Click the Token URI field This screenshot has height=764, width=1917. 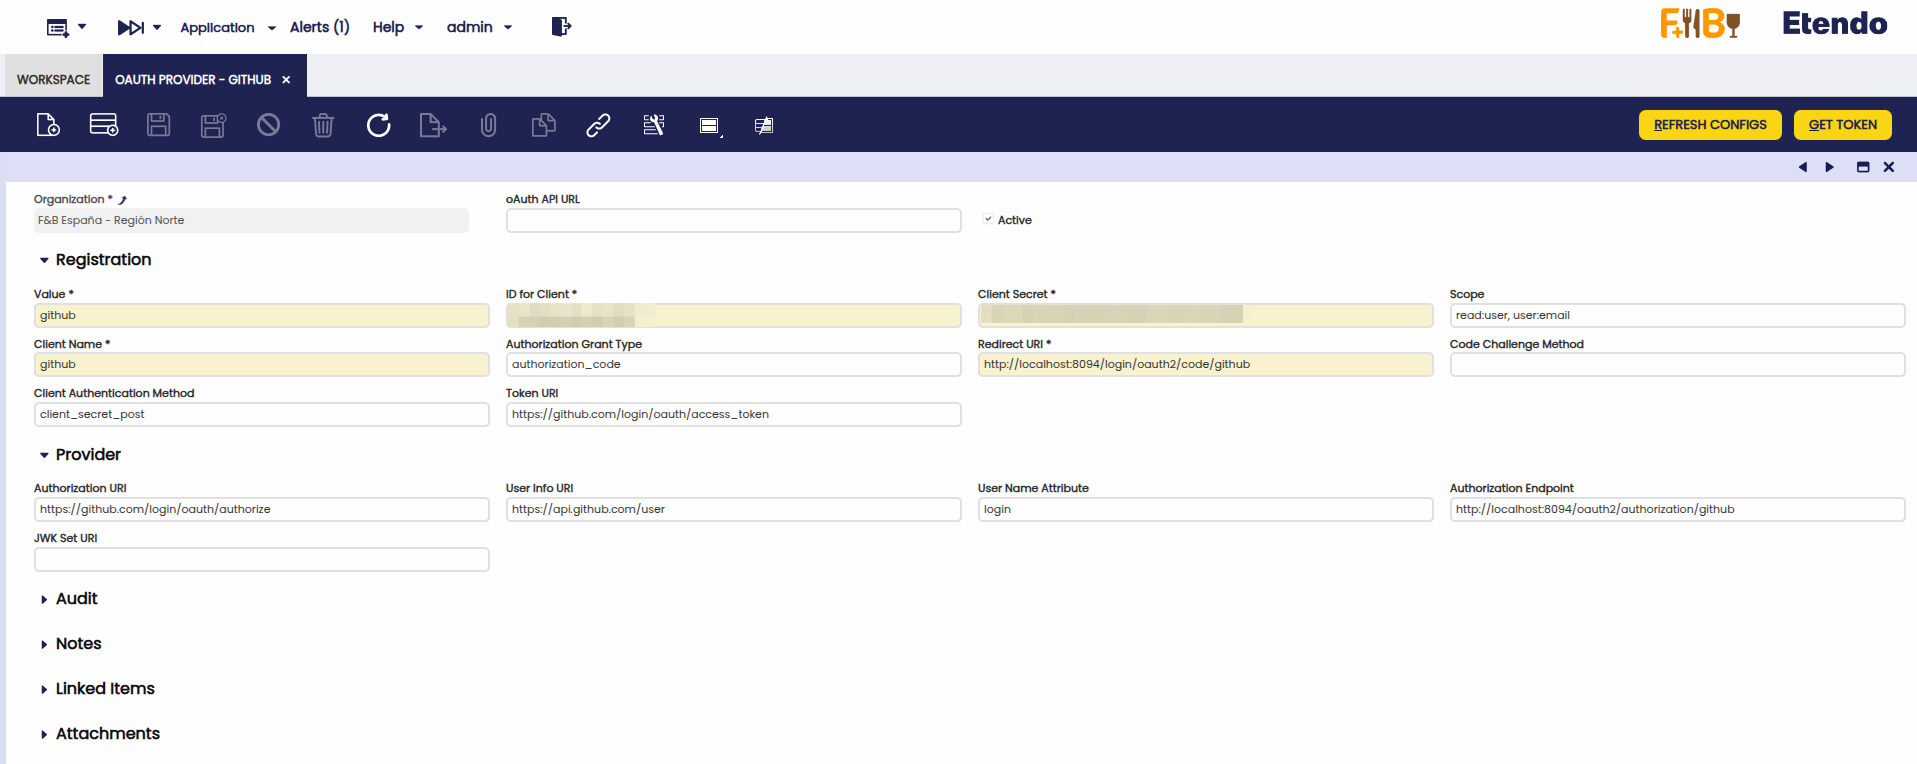tap(734, 414)
